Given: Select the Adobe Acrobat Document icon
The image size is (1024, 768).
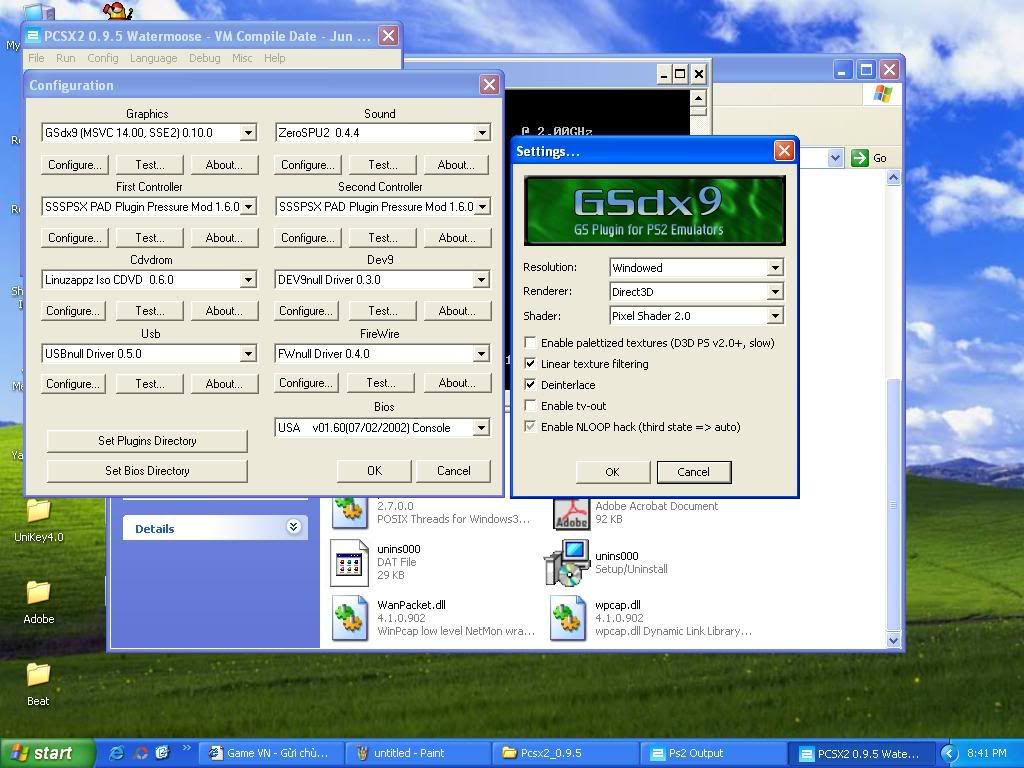Looking at the screenshot, I should click(x=571, y=514).
